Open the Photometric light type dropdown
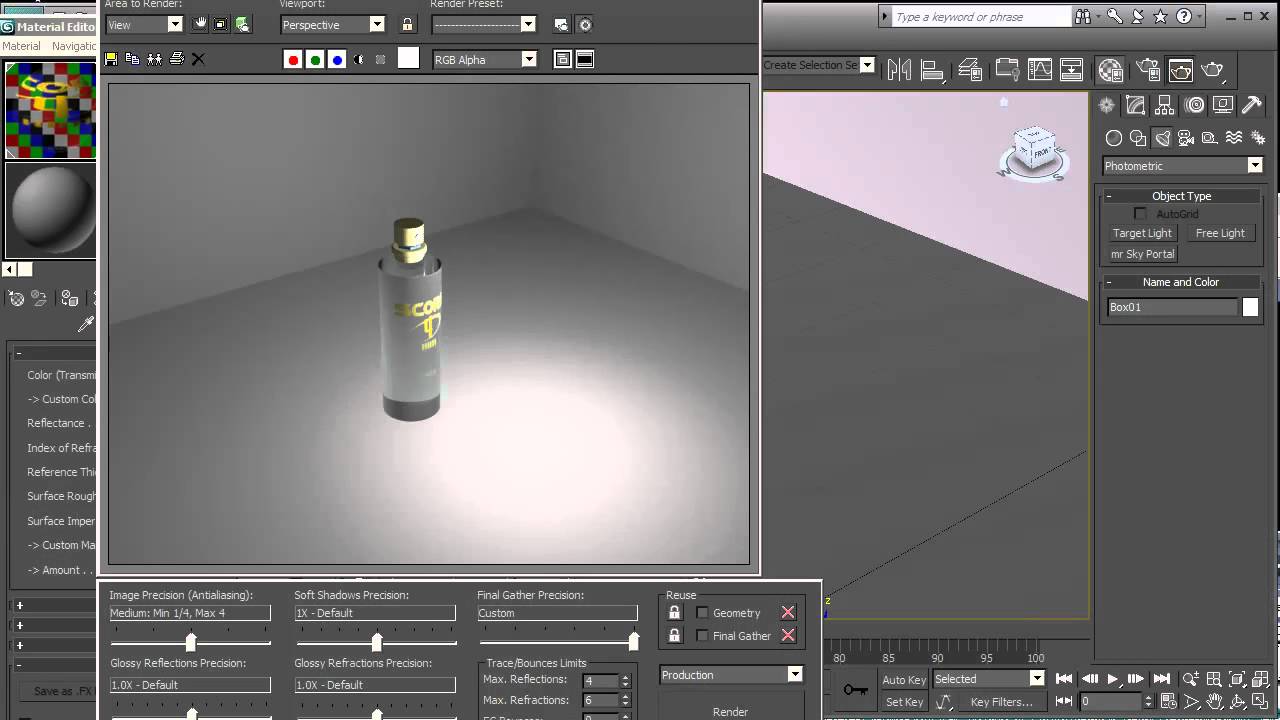Screen dimensions: 1280x720 click(x=1183, y=166)
